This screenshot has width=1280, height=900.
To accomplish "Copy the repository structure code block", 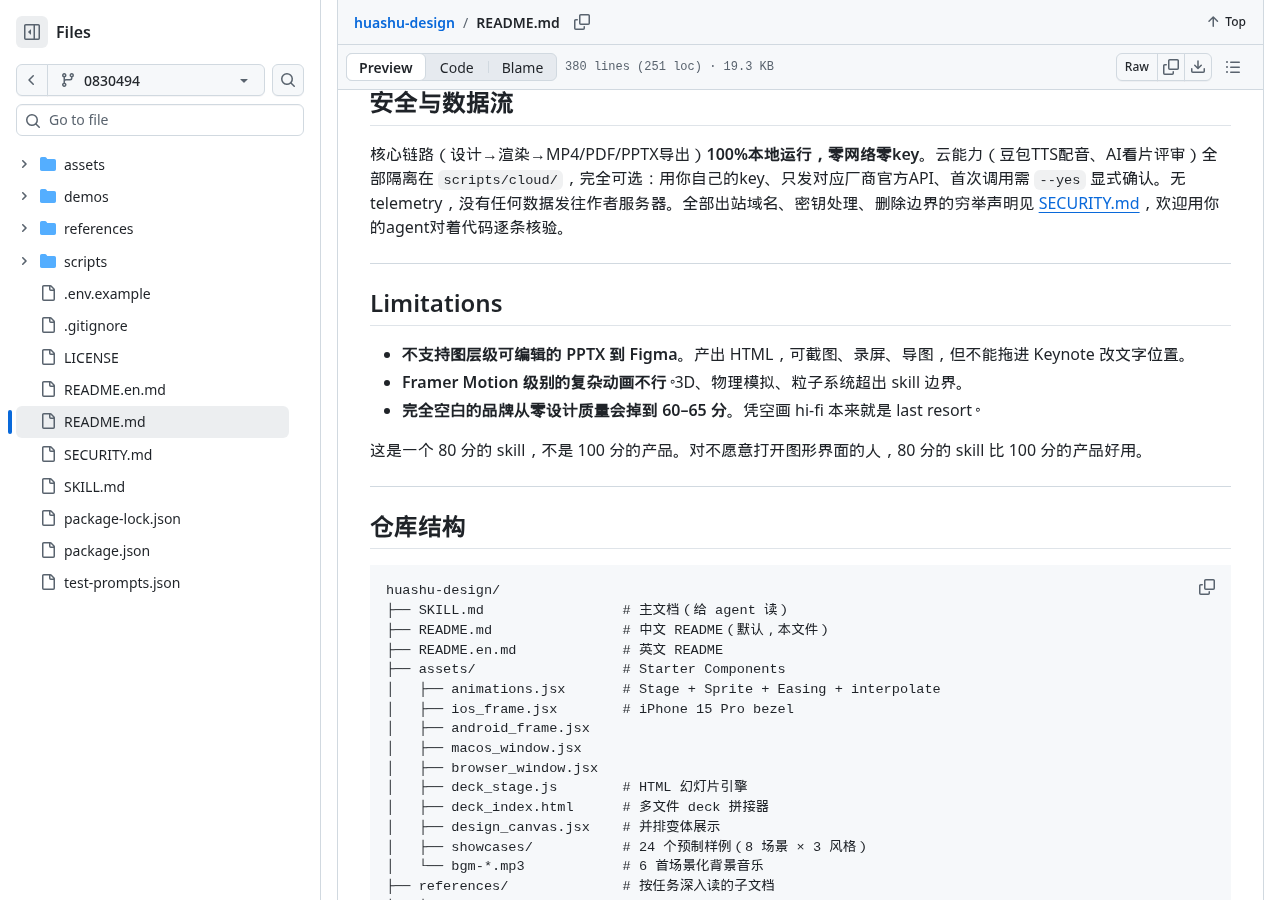I will click(x=1207, y=587).
